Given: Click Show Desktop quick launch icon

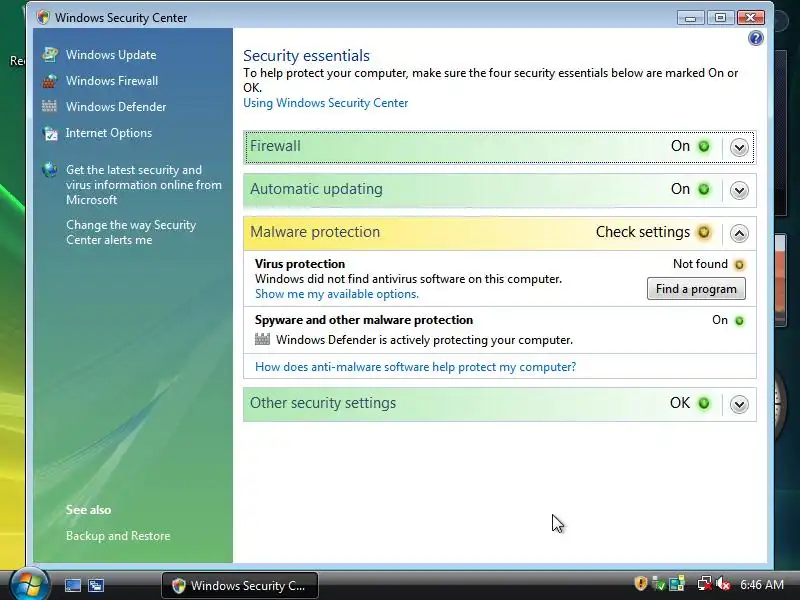Looking at the screenshot, I should pos(73,585).
